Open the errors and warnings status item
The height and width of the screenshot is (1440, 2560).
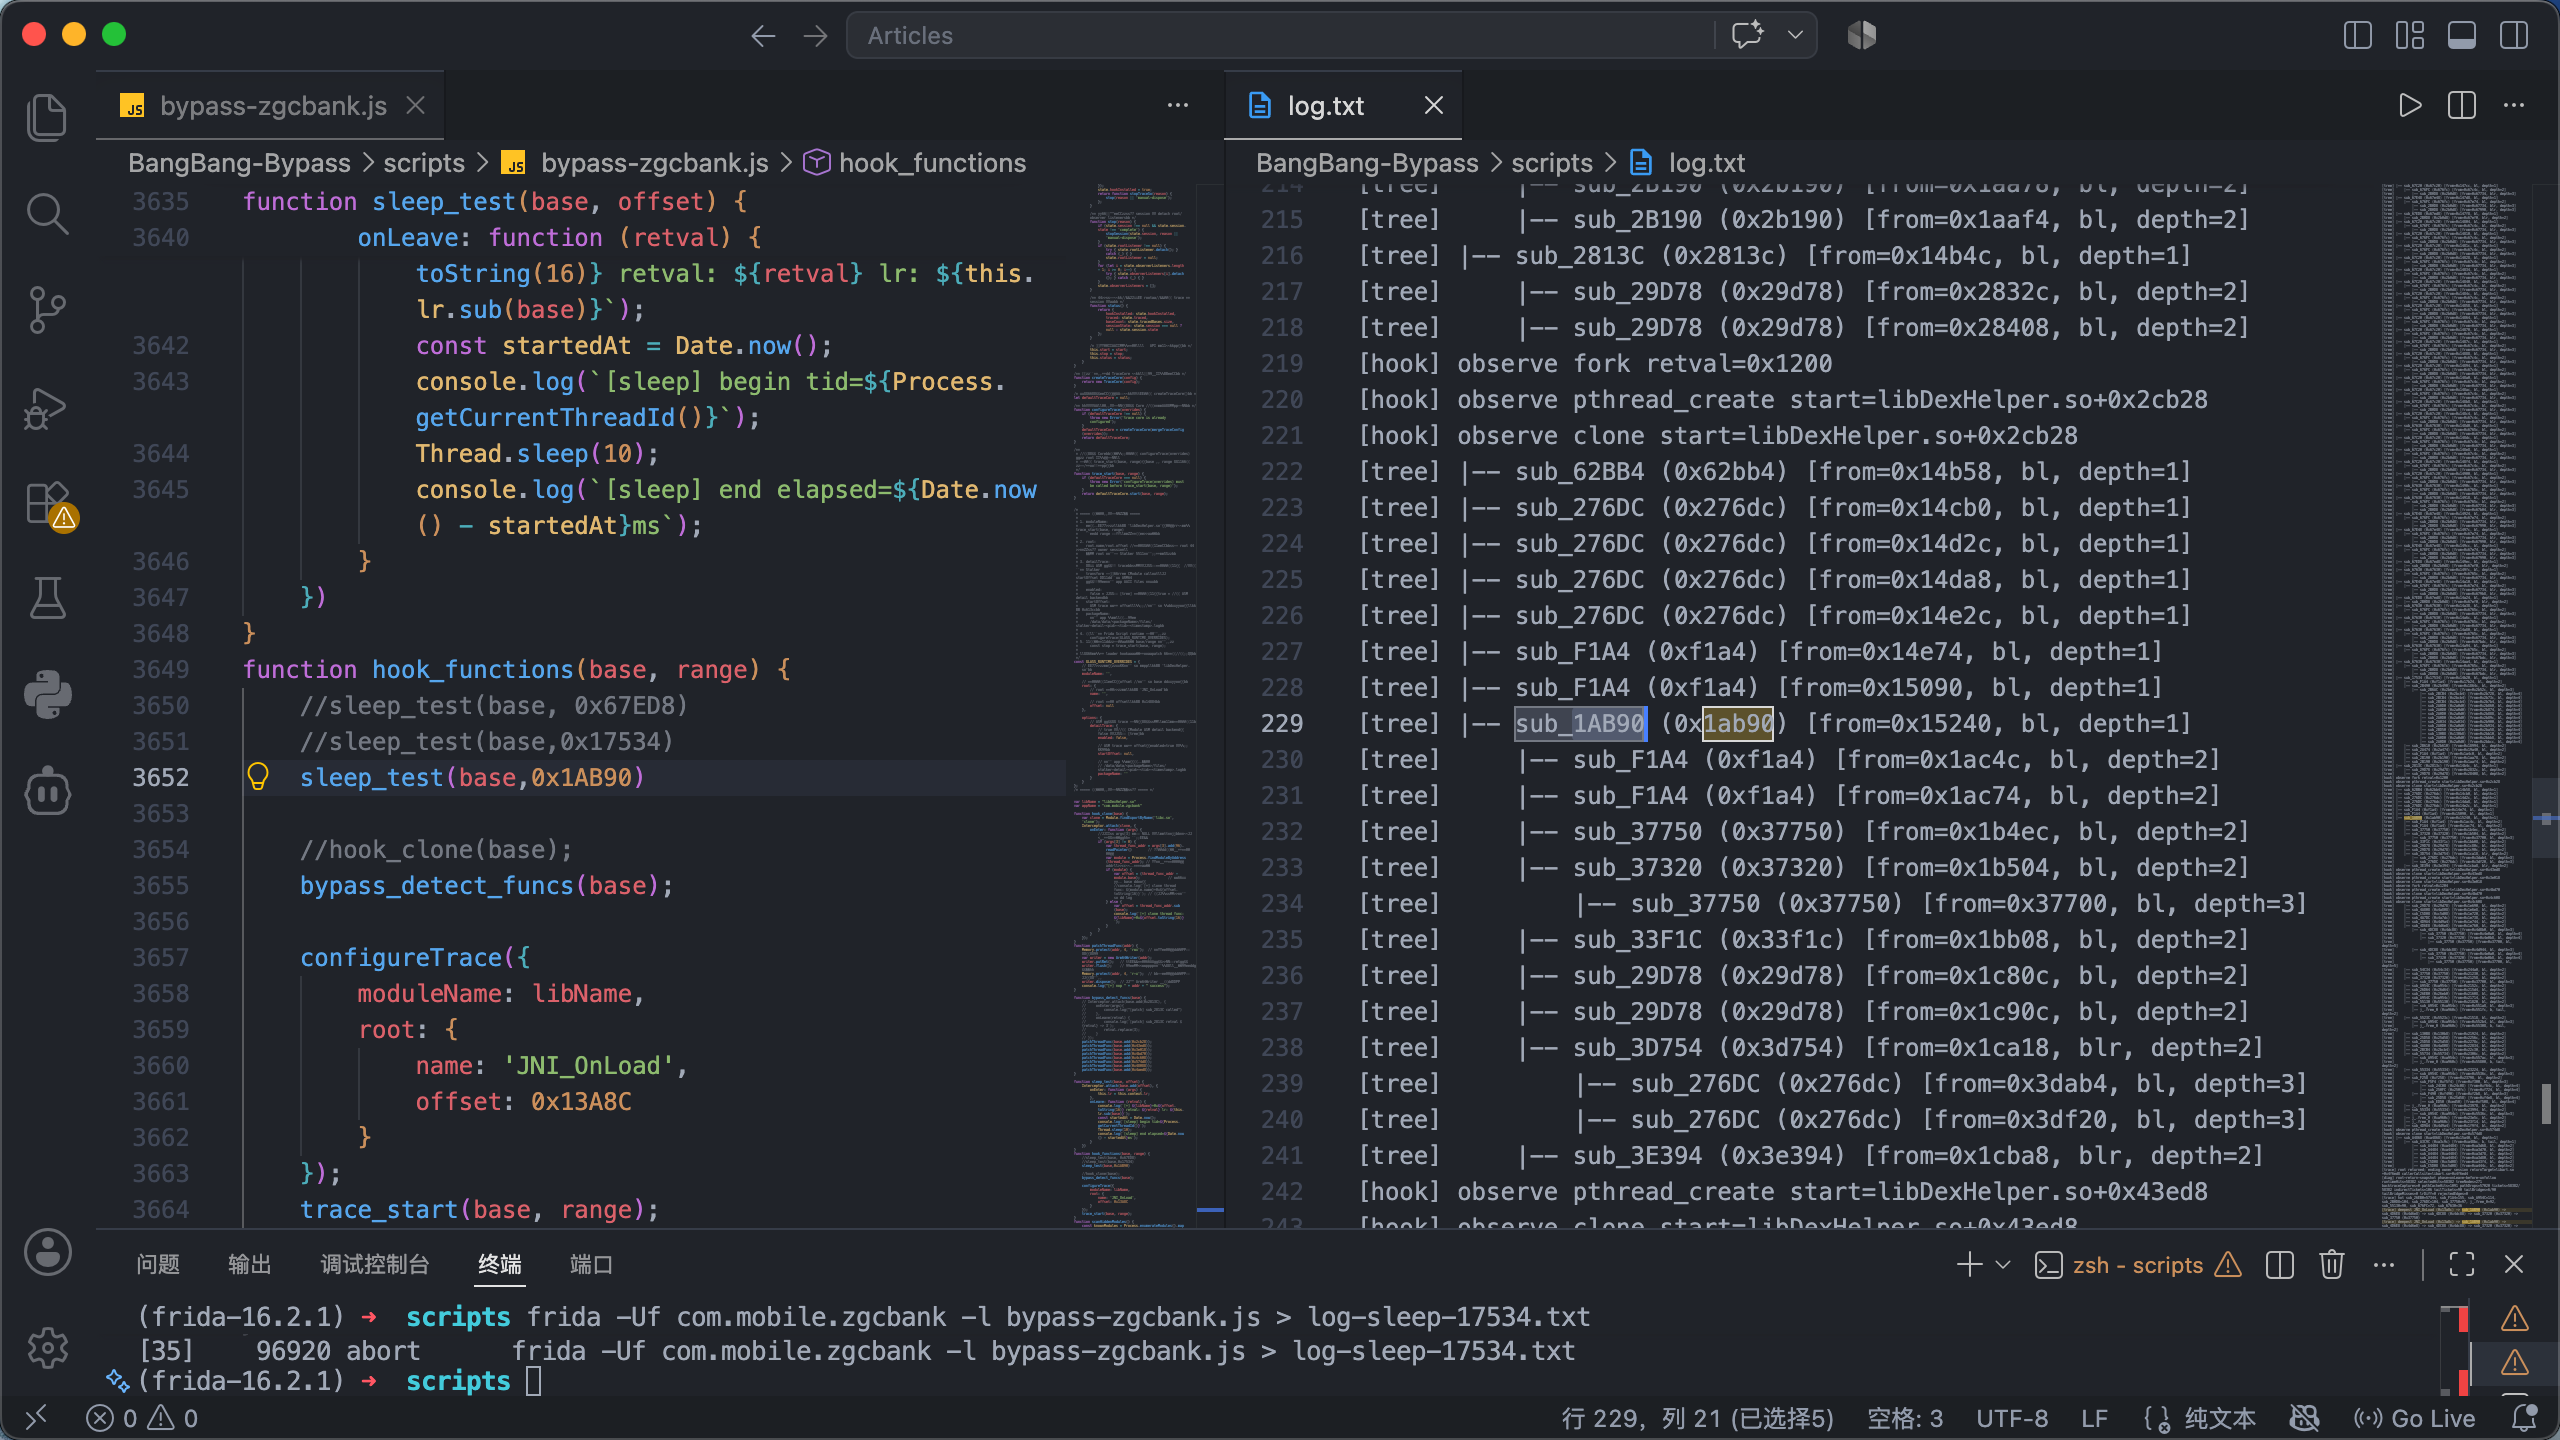point(142,1418)
